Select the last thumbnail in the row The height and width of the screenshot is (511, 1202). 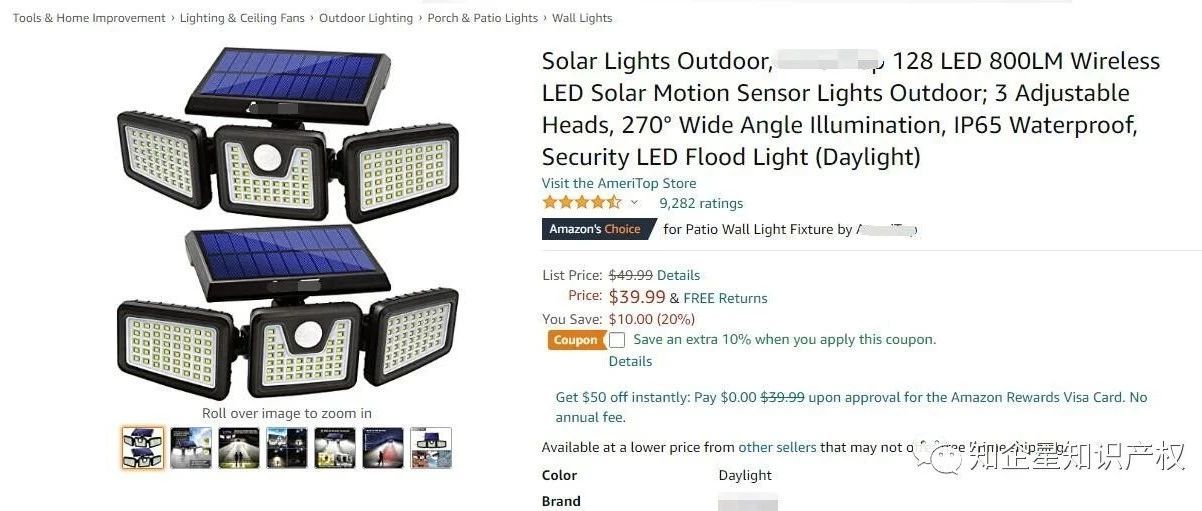431,448
